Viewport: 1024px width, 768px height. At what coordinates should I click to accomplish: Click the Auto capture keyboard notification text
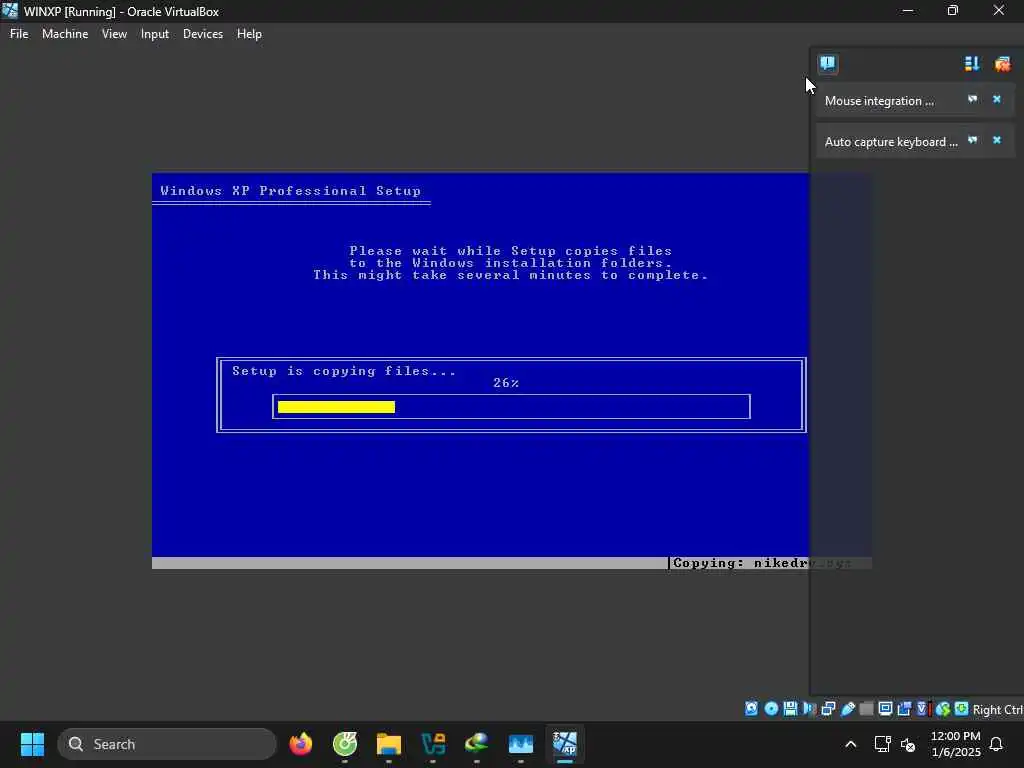(891, 142)
